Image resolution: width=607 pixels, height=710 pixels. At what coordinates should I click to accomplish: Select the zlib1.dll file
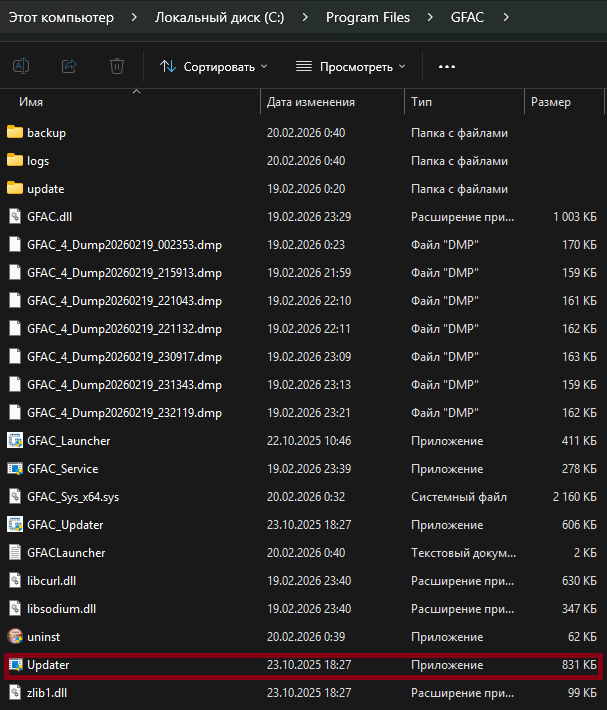[47, 692]
